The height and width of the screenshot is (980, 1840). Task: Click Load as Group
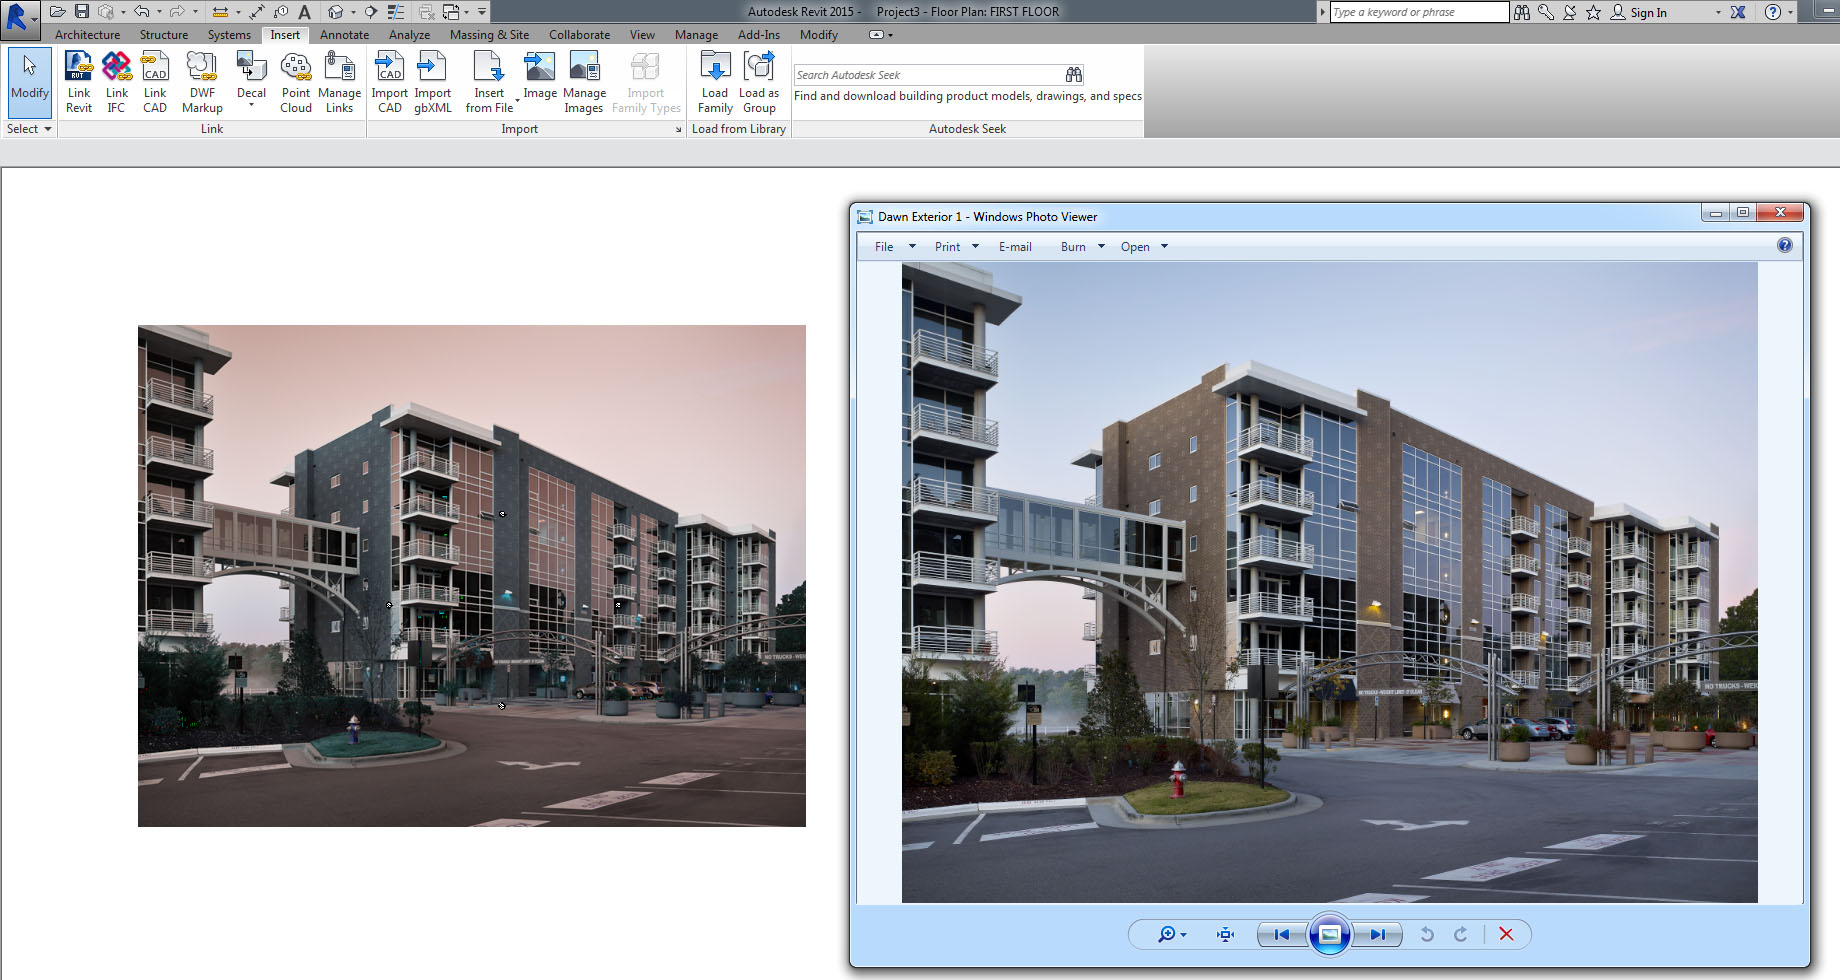pos(759,82)
